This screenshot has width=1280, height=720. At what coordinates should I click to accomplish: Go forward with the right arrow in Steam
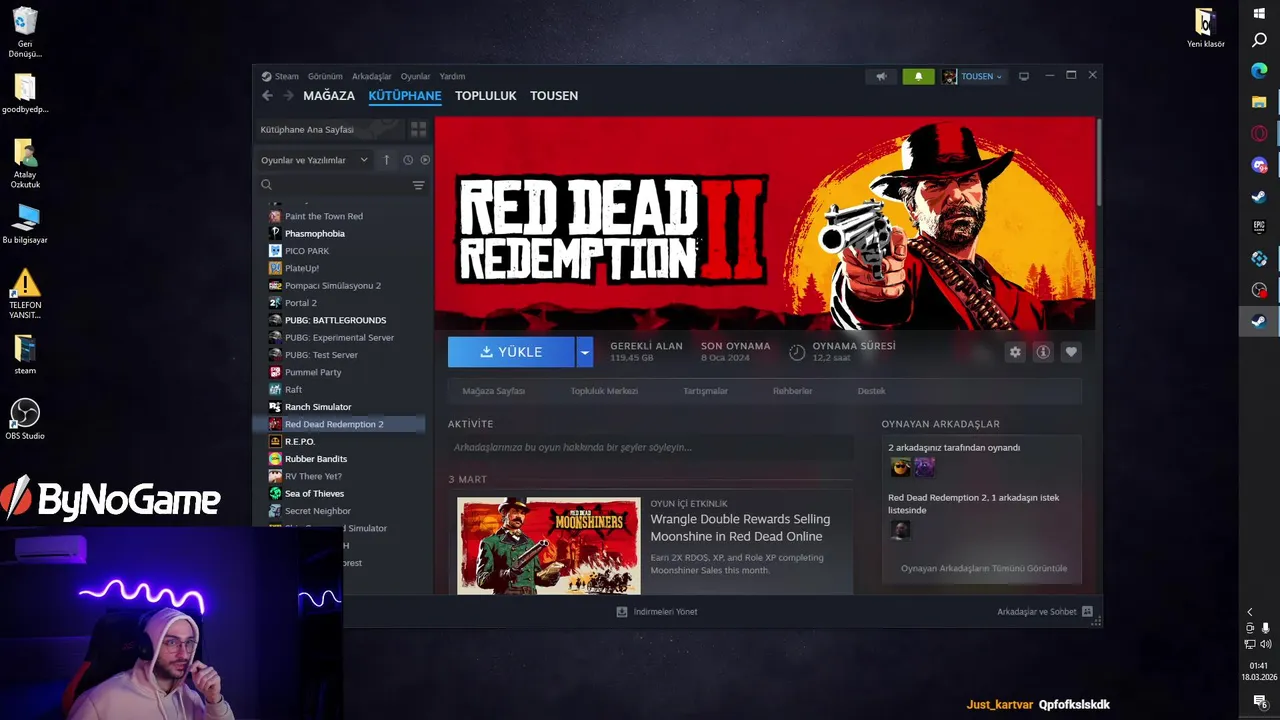click(289, 96)
